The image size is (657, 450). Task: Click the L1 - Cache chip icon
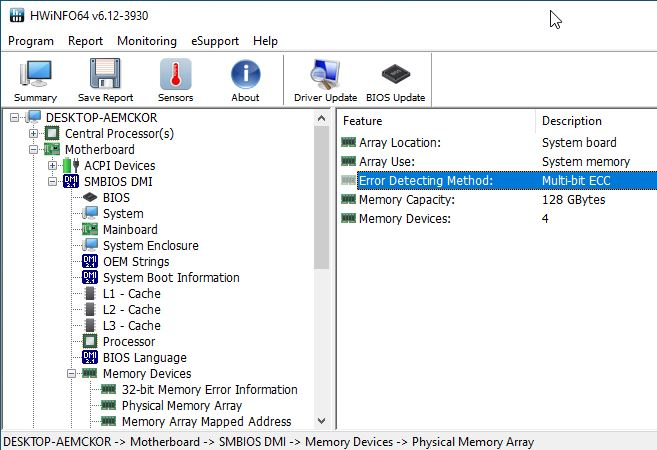[x=90, y=293]
